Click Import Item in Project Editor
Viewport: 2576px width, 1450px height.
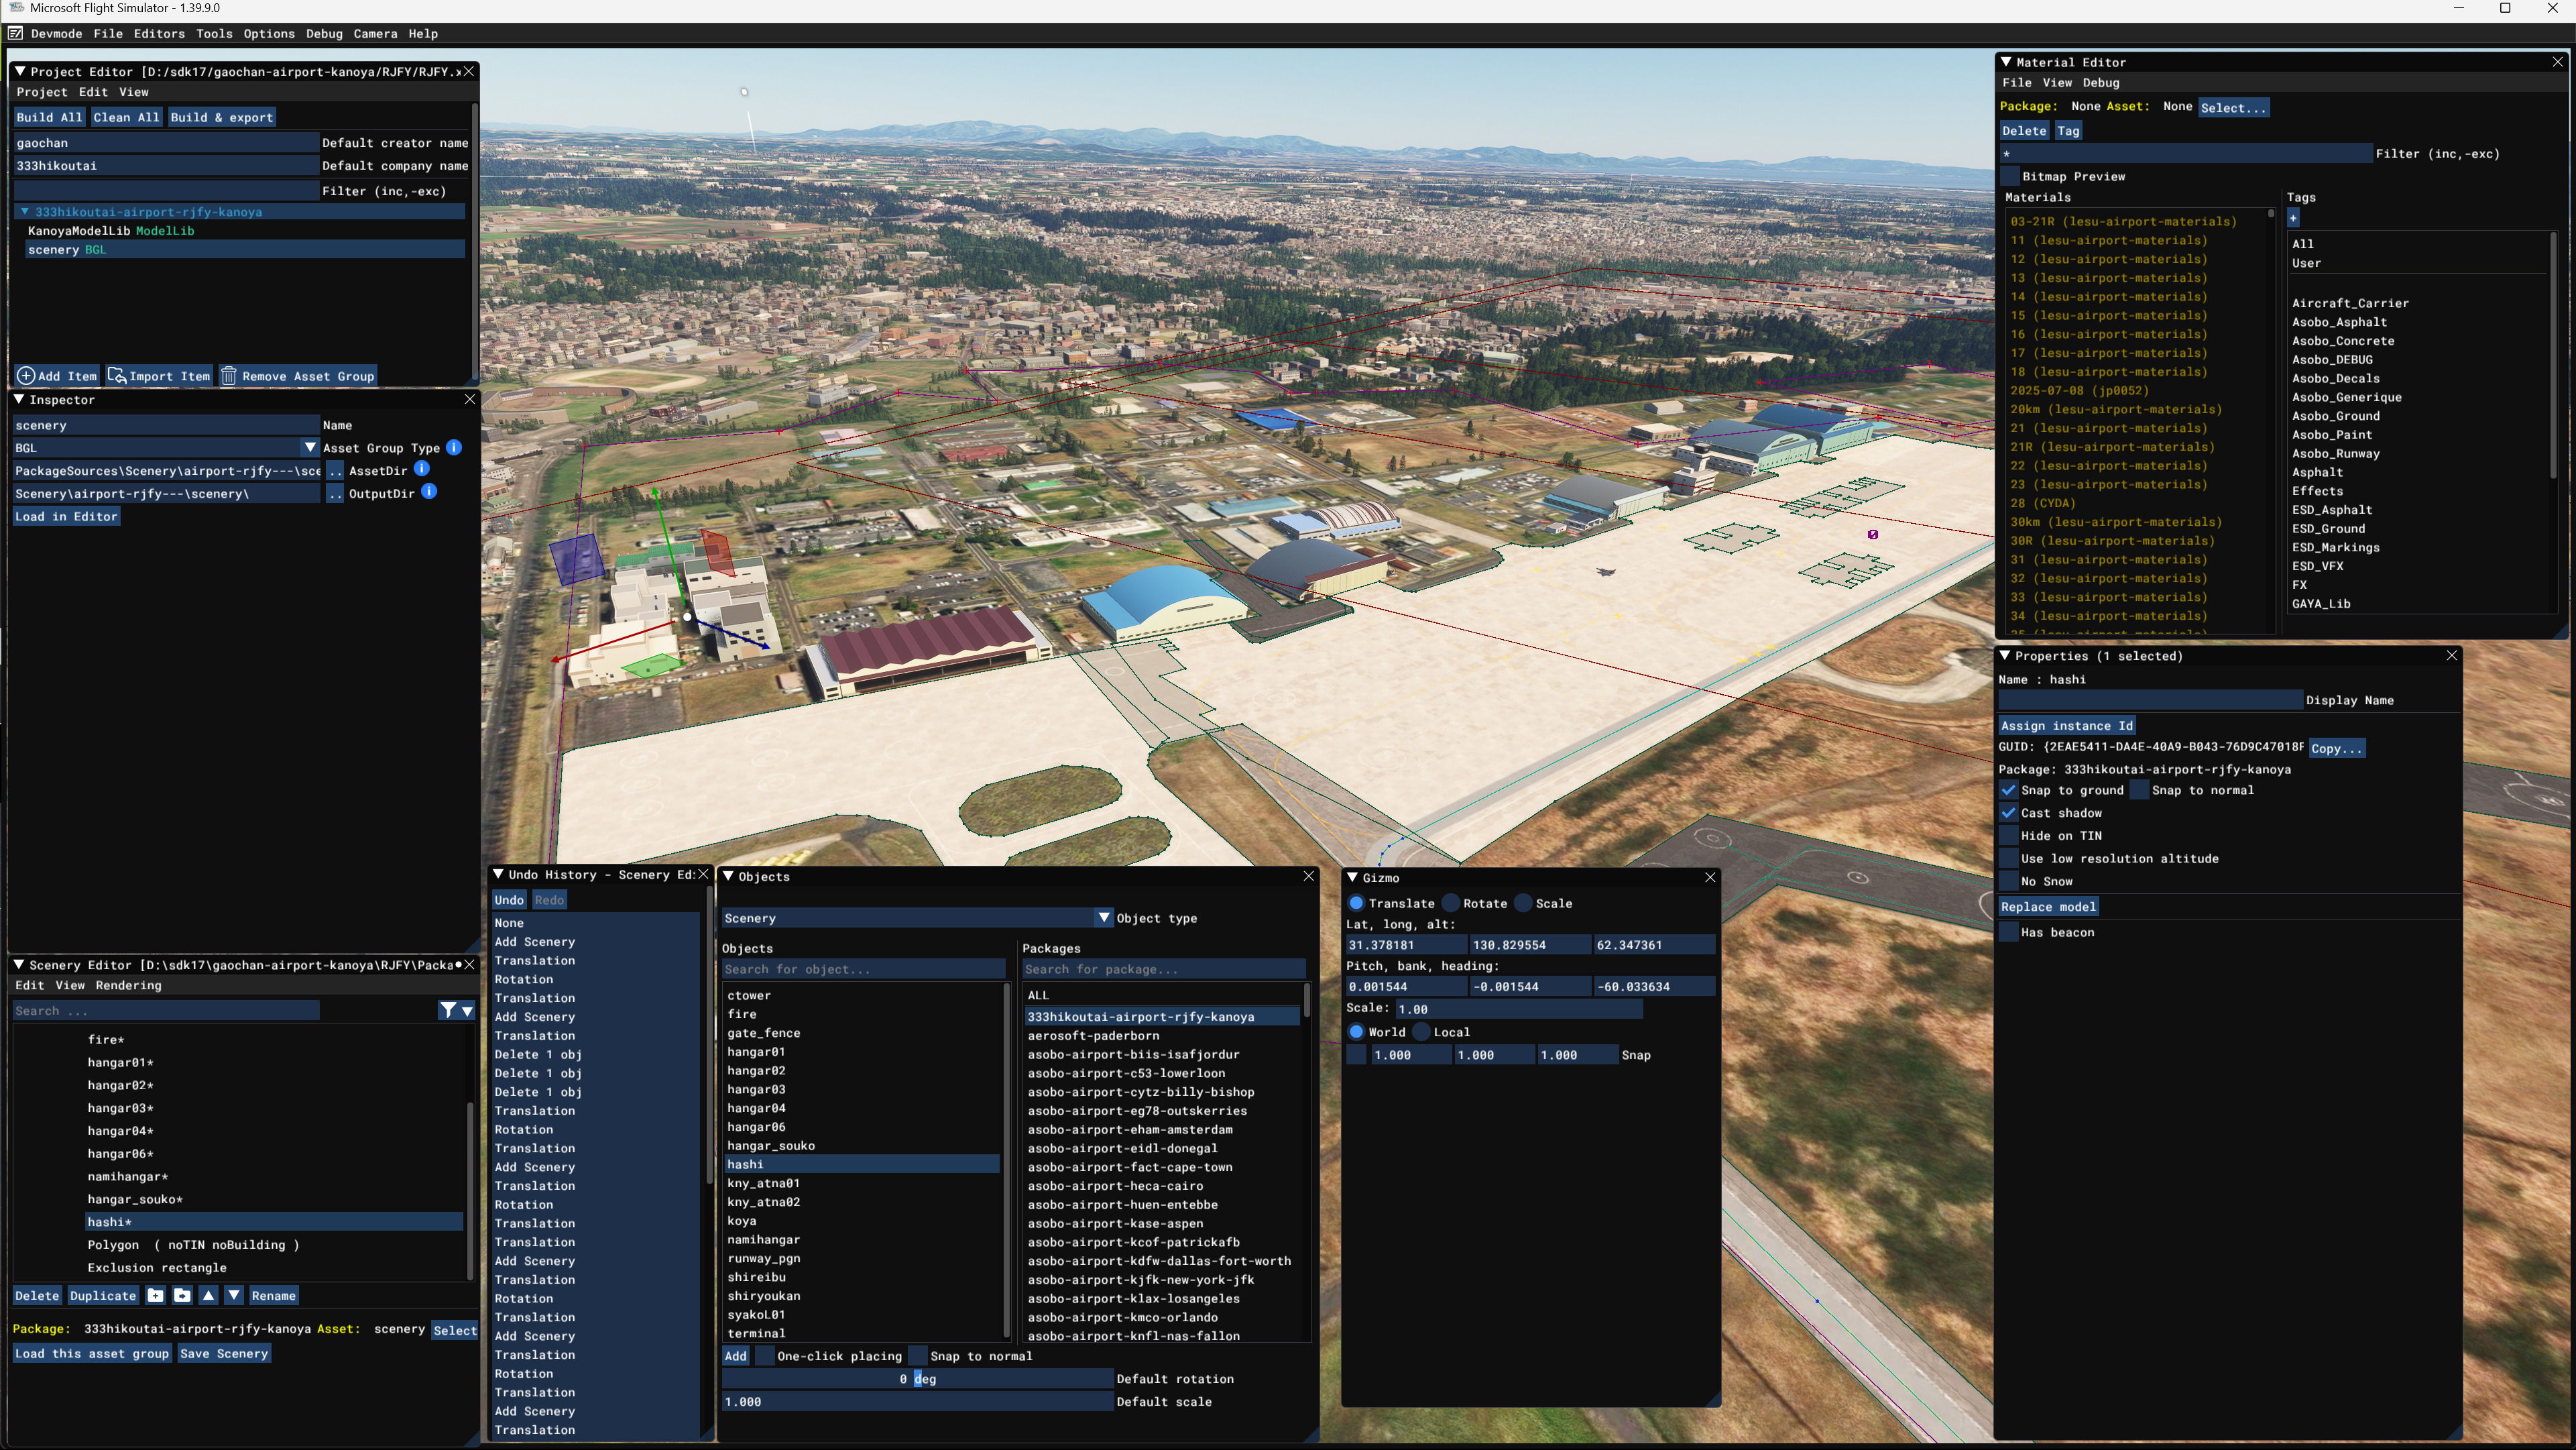[x=160, y=376]
